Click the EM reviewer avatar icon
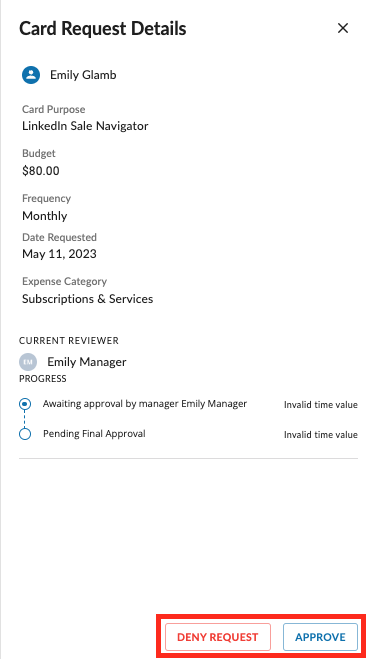 [28, 362]
